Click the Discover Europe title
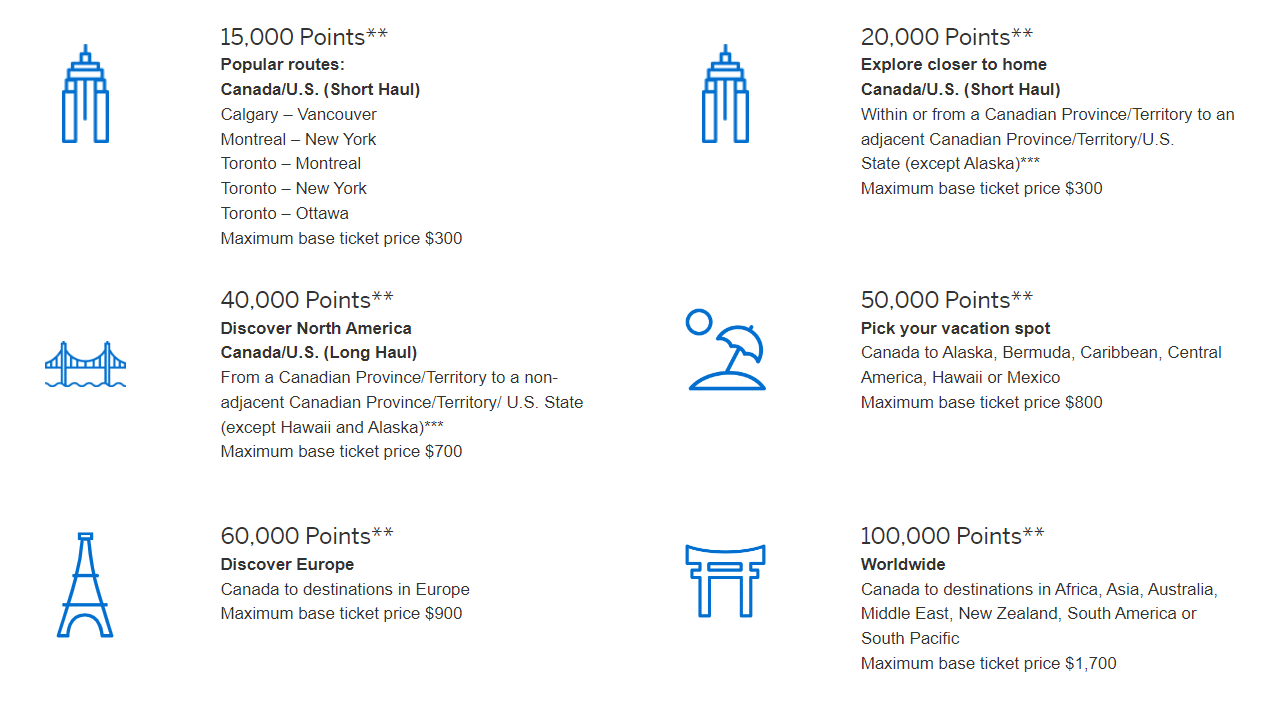The image size is (1266, 706). click(x=287, y=564)
